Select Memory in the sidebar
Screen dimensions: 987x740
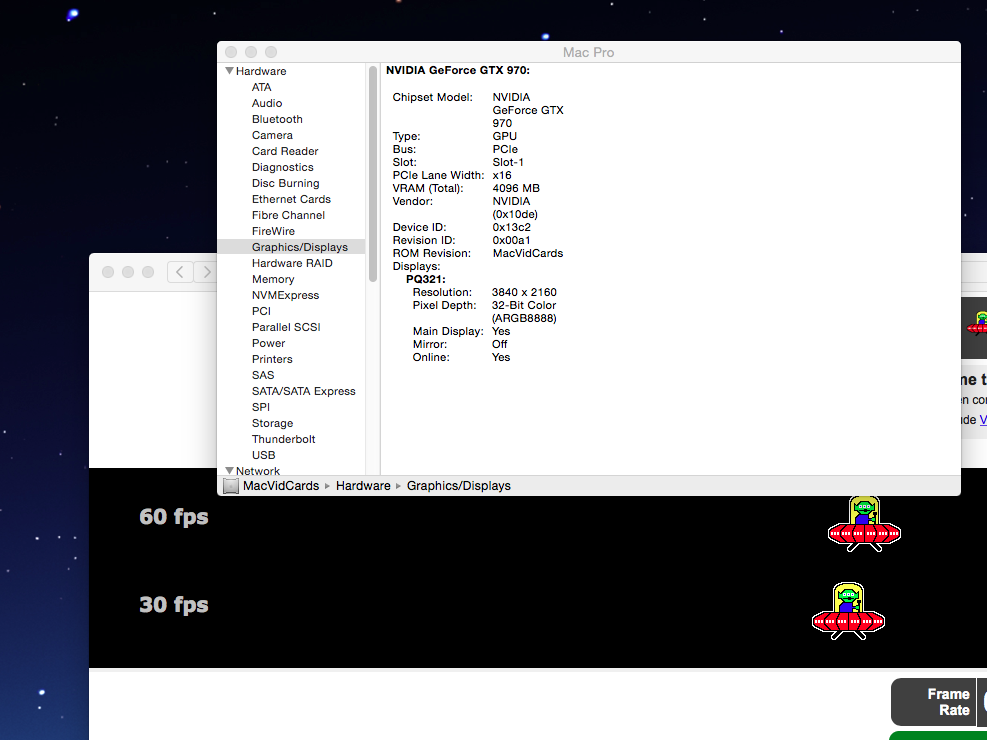273,279
